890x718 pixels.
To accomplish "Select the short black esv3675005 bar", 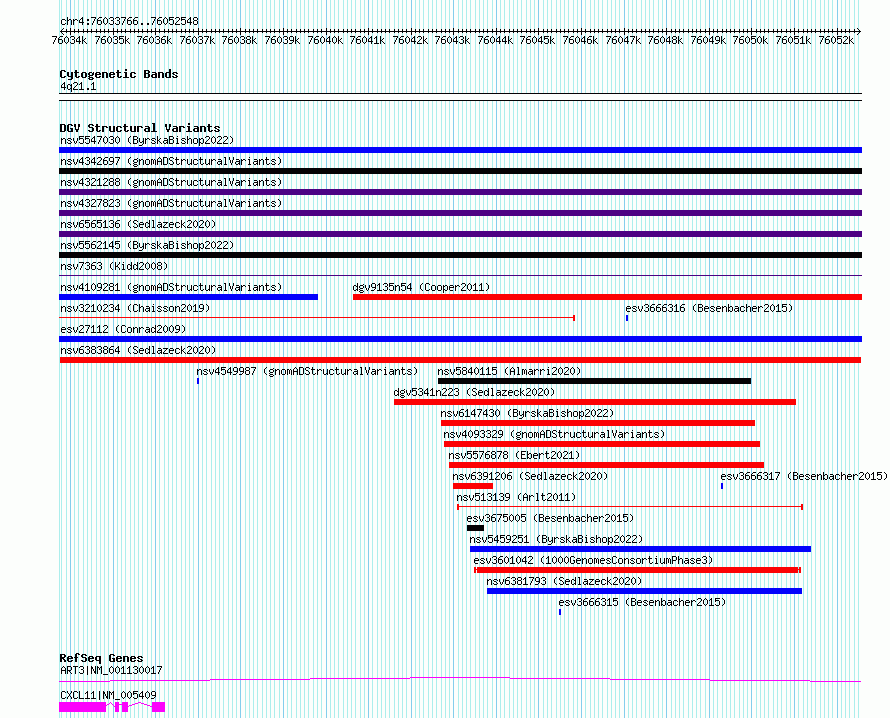I will pyautogui.click(x=475, y=528).
